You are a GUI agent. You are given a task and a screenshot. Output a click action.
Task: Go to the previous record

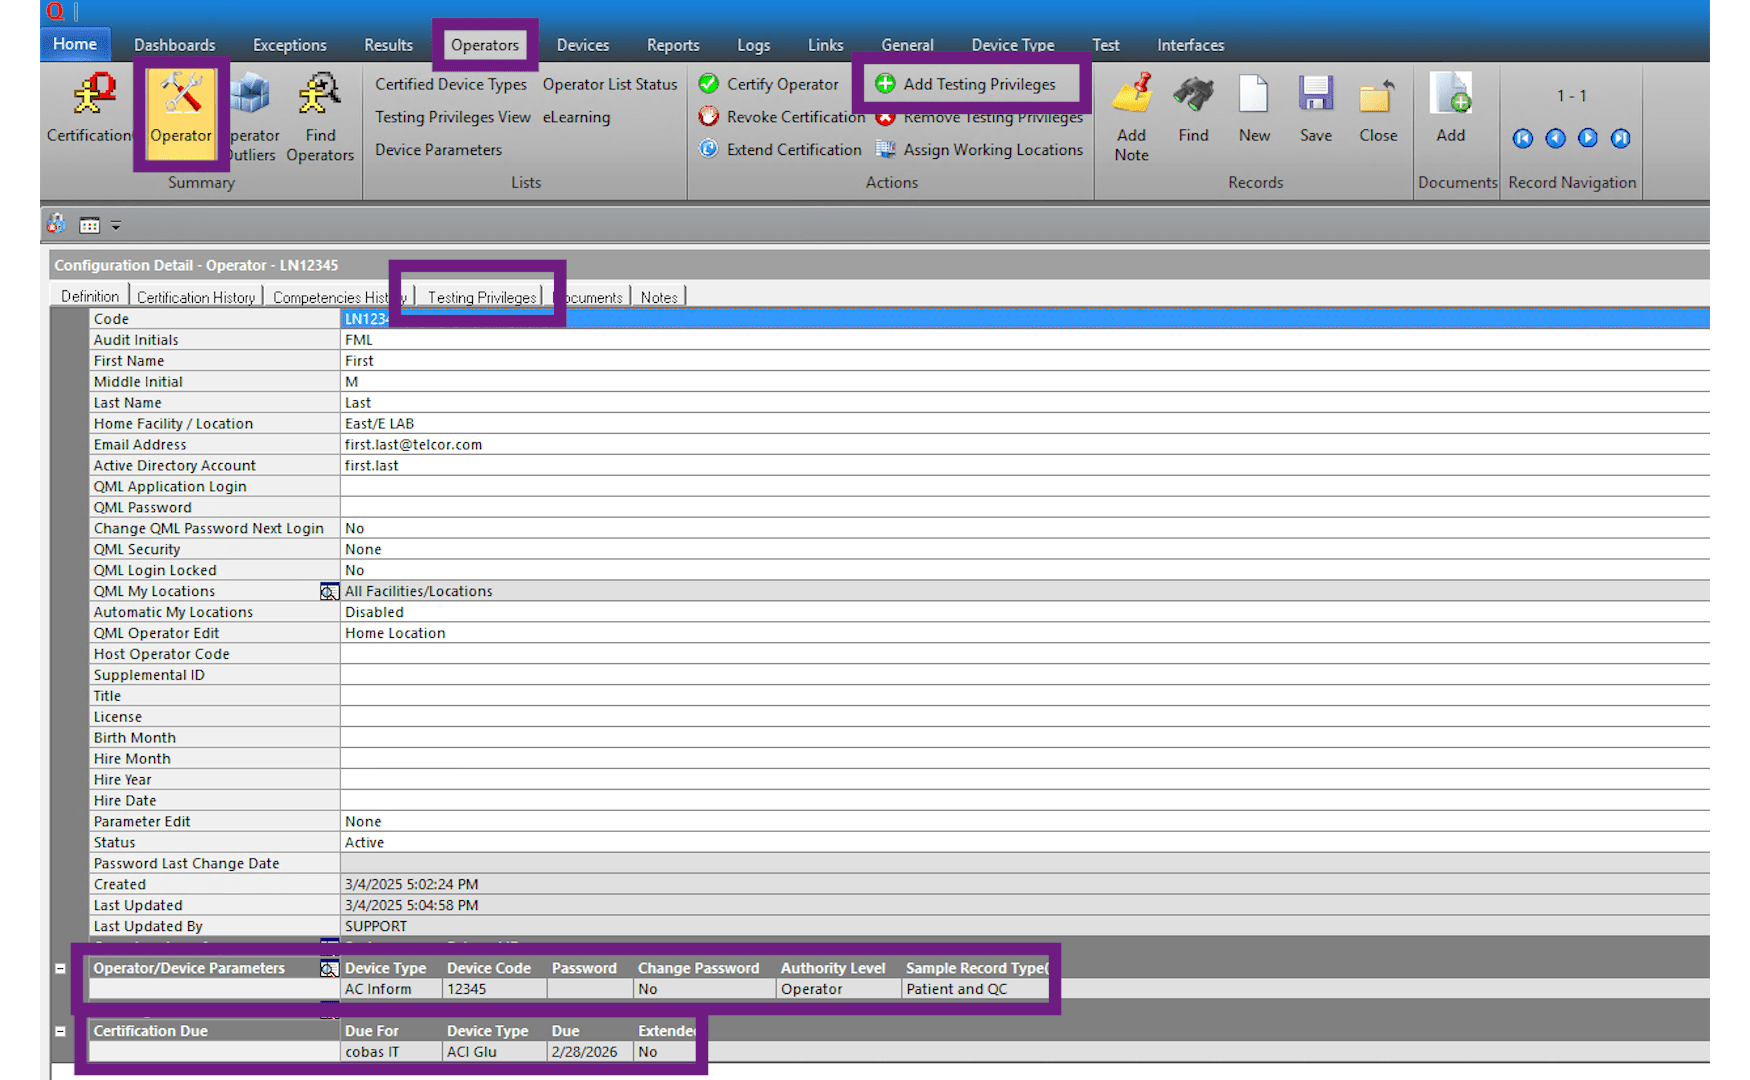pyautogui.click(x=1555, y=138)
